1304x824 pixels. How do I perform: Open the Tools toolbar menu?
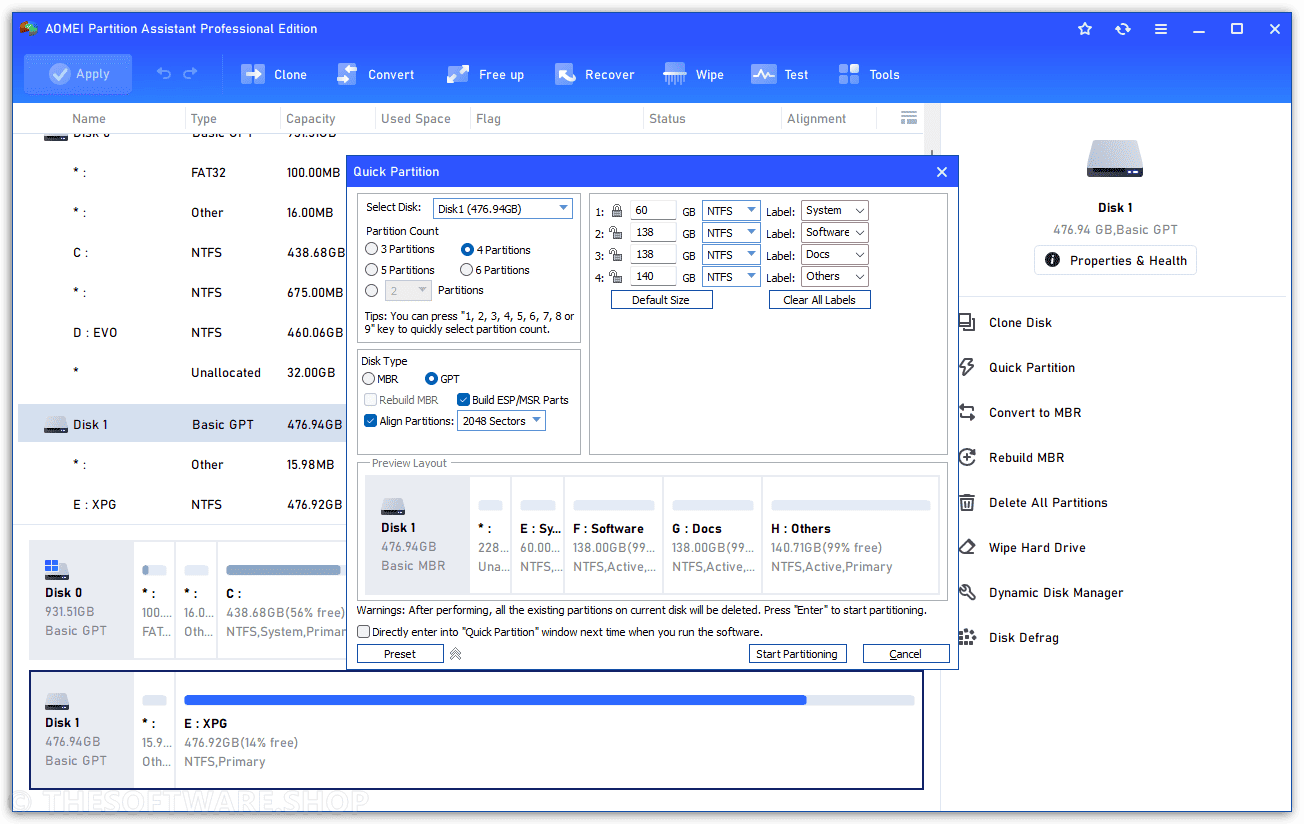pos(868,74)
